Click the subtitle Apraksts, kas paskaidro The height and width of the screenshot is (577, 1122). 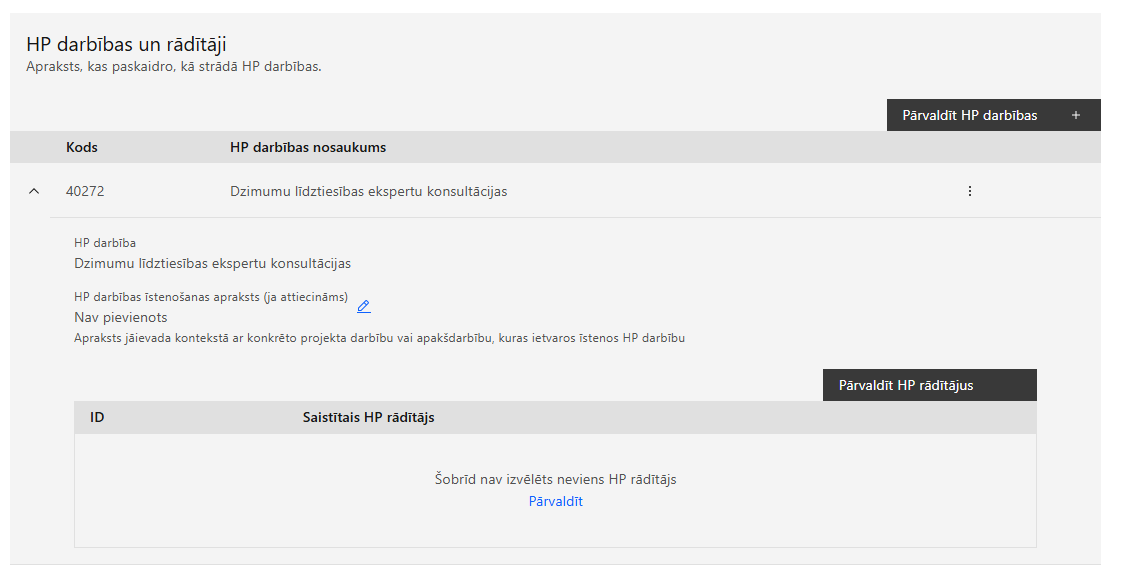pyautogui.click(x=174, y=67)
